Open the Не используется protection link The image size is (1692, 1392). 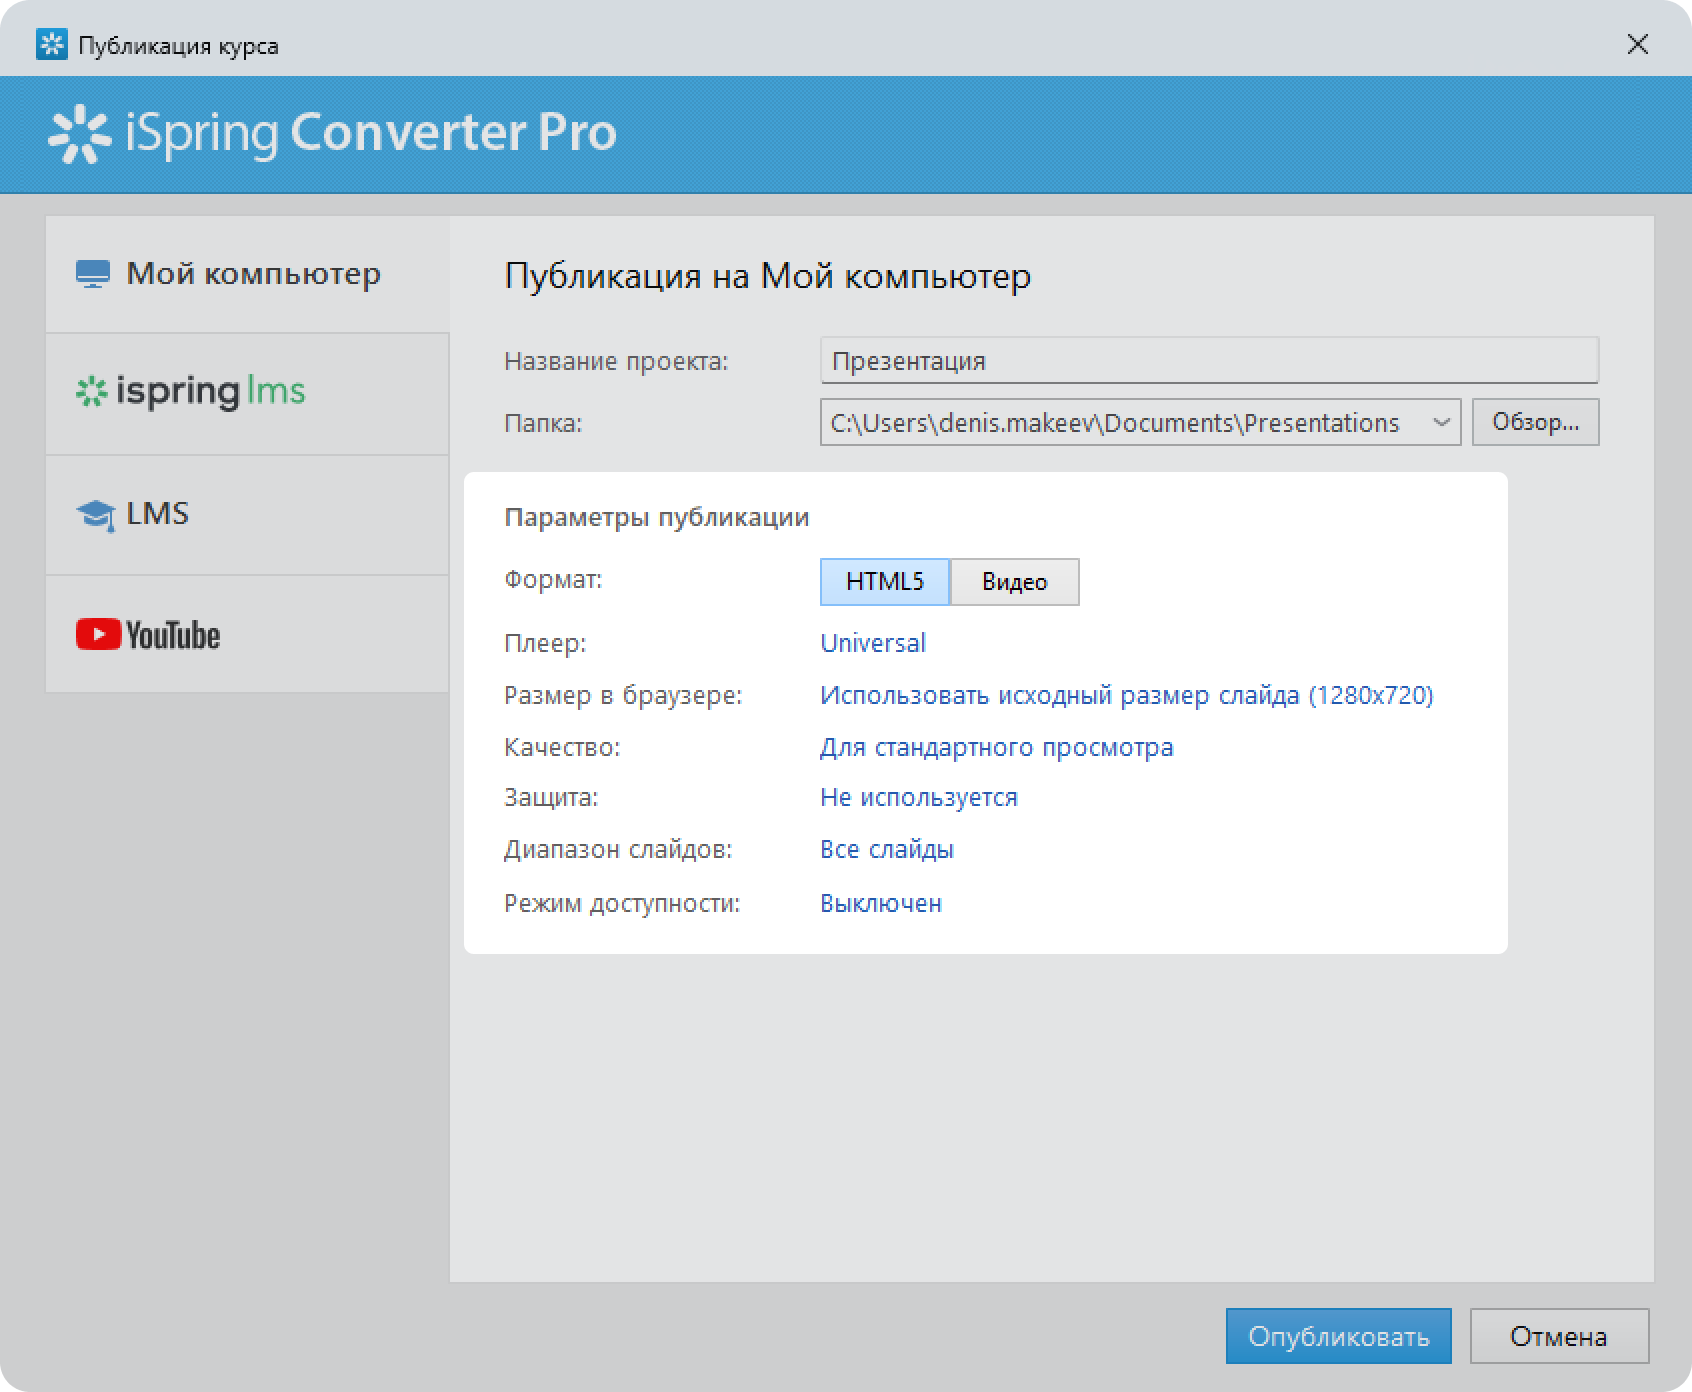(919, 798)
